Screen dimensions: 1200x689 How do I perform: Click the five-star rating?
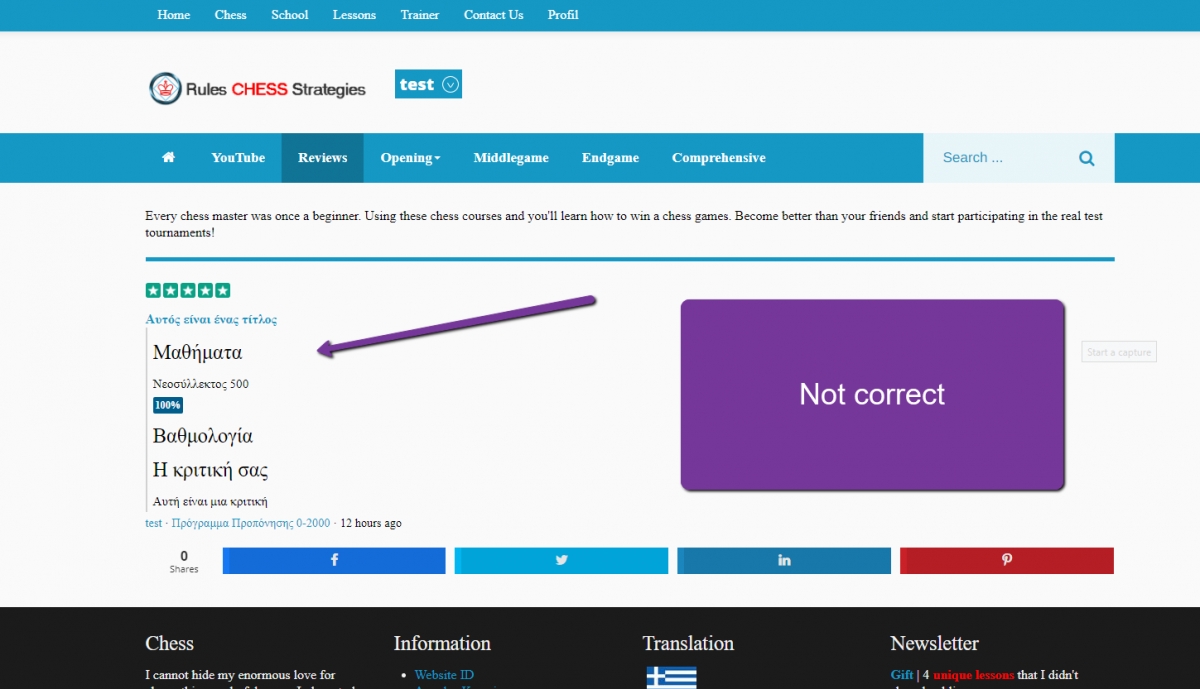coord(188,291)
